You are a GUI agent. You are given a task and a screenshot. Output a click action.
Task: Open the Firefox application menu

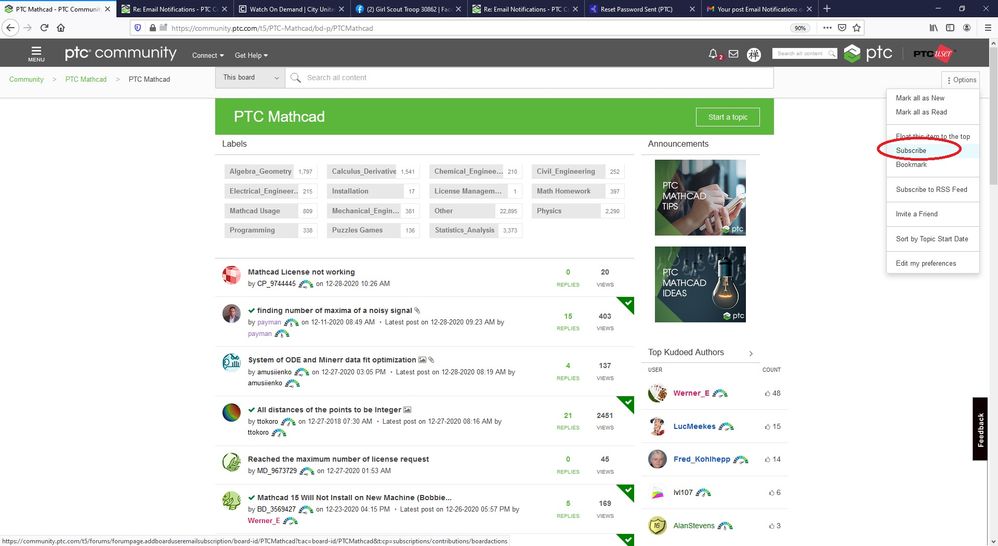[988, 27]
